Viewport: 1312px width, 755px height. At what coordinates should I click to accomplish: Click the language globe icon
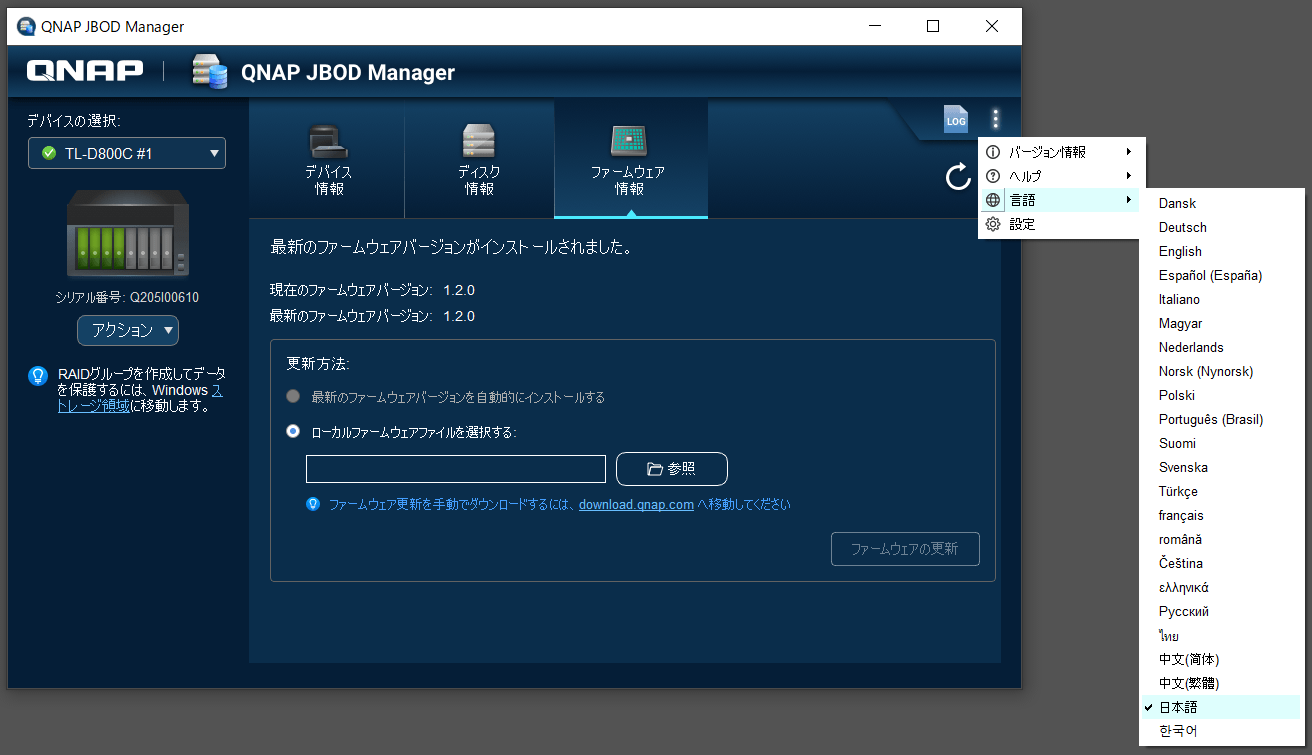(993, 200)
